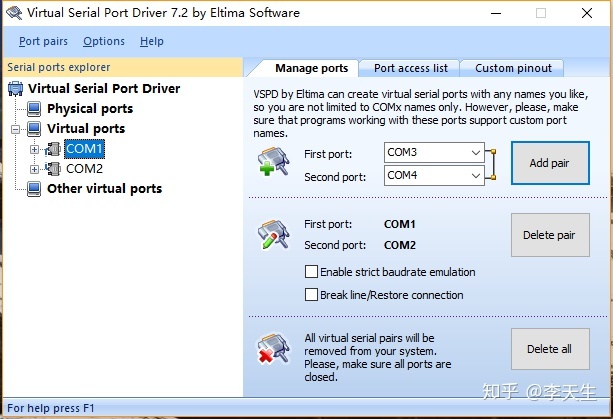Viewport: 613px width, 419px height.
Task: Click the Add pair button
Action: [550, 163]
